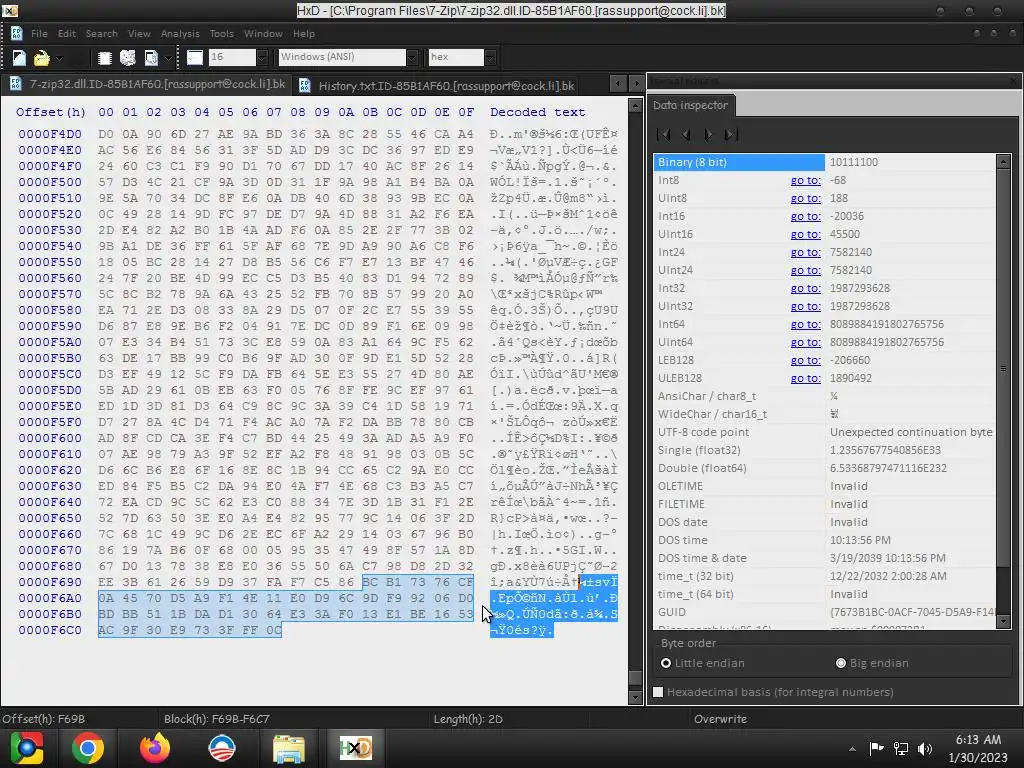1024x768 pixels.
Task: Open the Help menu
Action: click(304, 33)
